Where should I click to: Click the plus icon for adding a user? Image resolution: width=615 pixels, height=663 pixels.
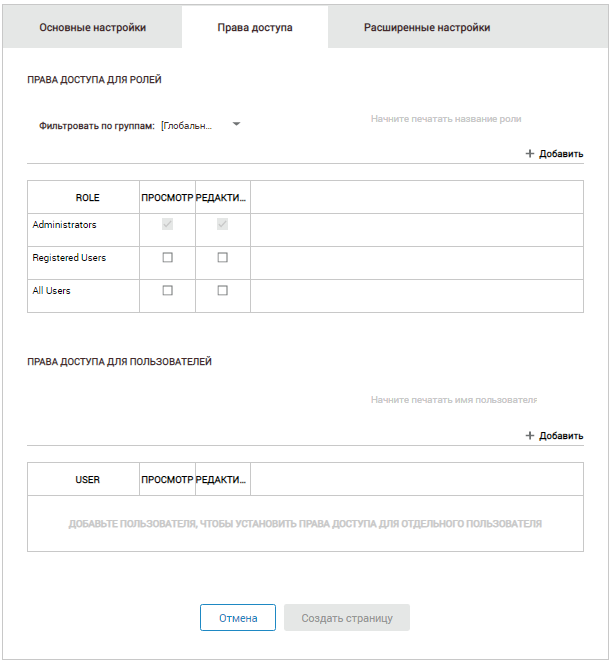pos(530,436)
